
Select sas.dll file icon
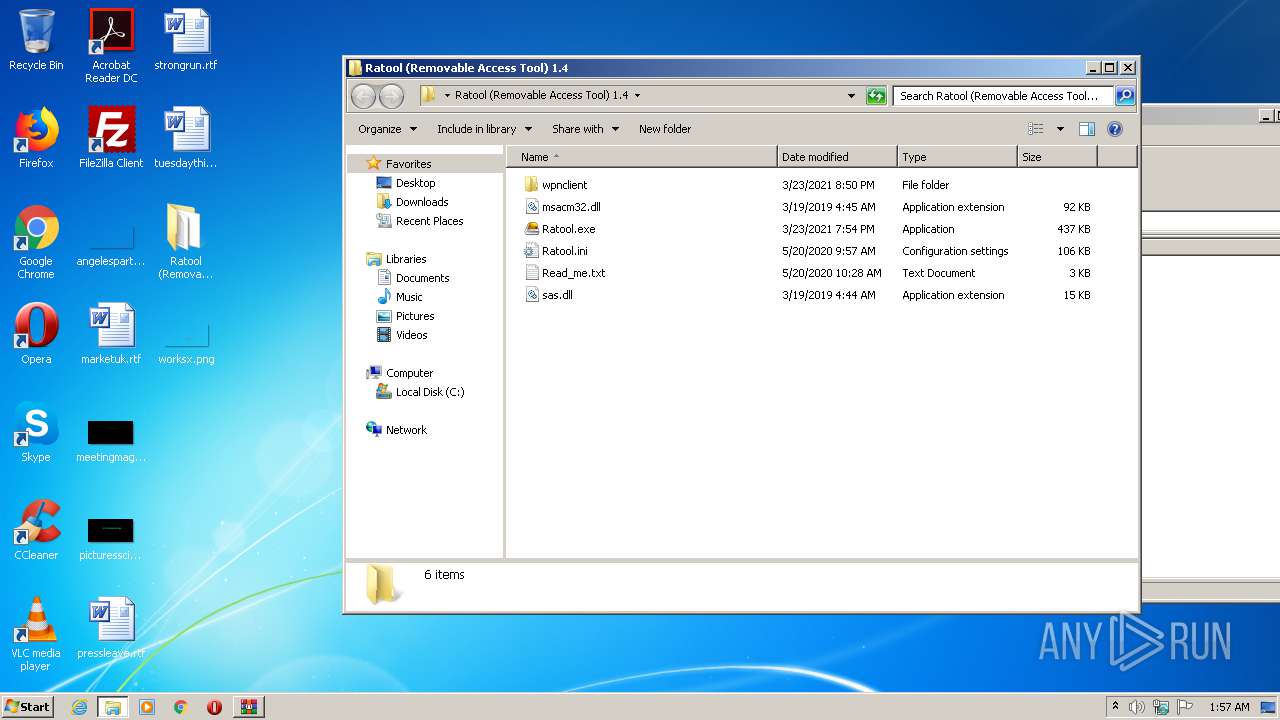coord(532,295)
